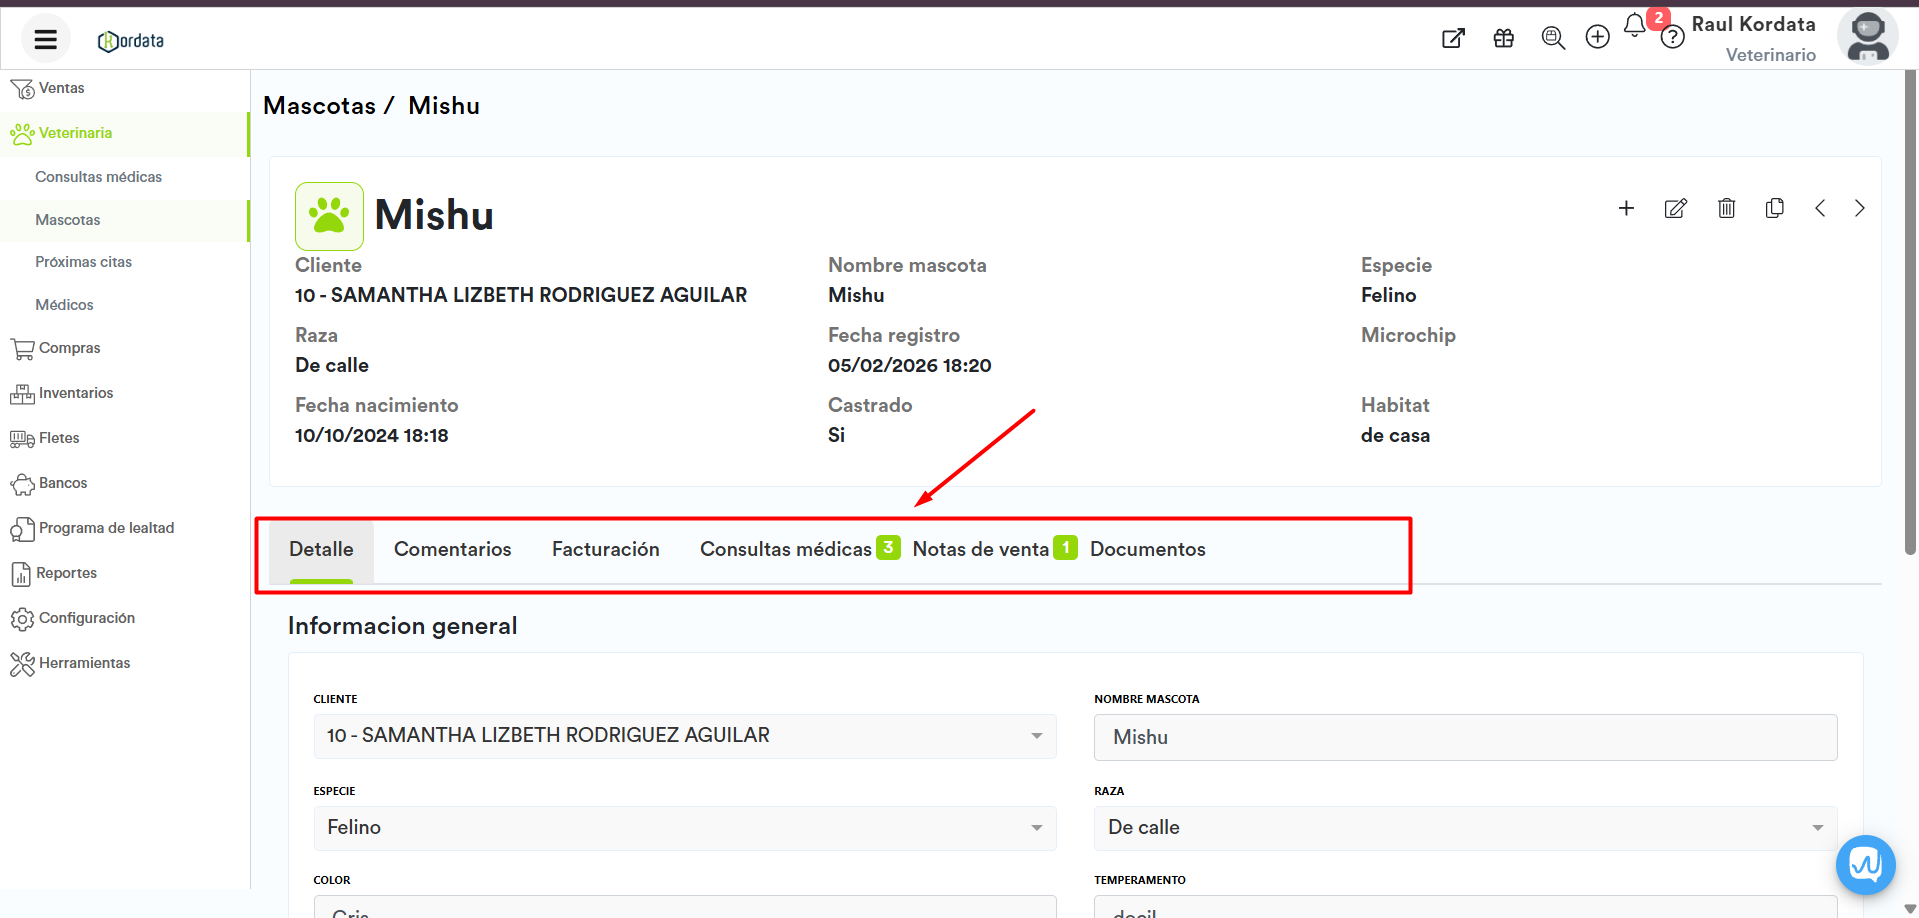This screenshot has width=1919, height=918.
Task: Open the chat support widget
Action: click(x=1865, y=864)
